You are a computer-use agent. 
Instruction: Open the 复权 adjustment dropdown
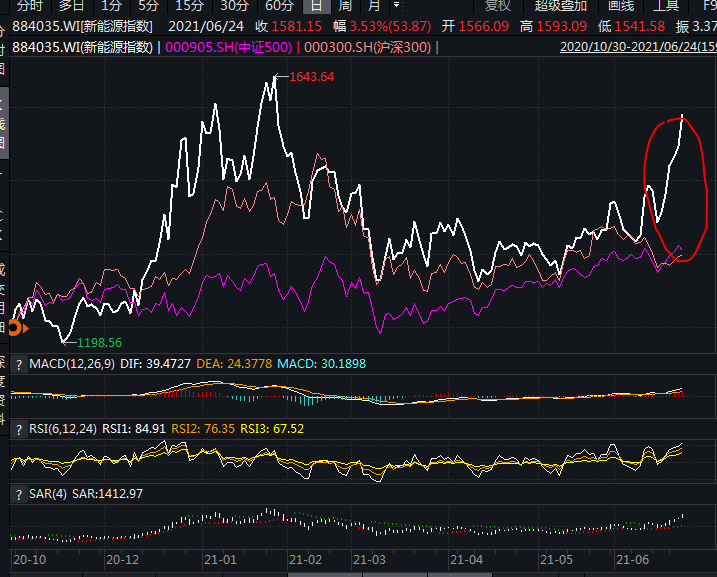pyautogui.click(x=498, y=6)
